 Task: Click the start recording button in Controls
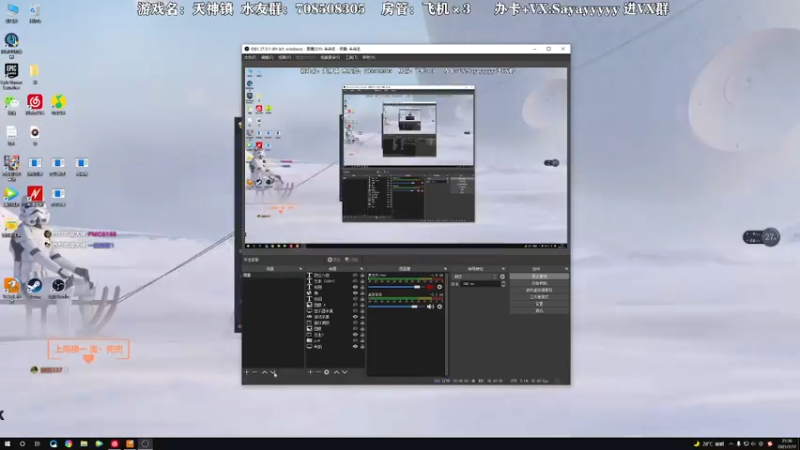click(539, 283)
